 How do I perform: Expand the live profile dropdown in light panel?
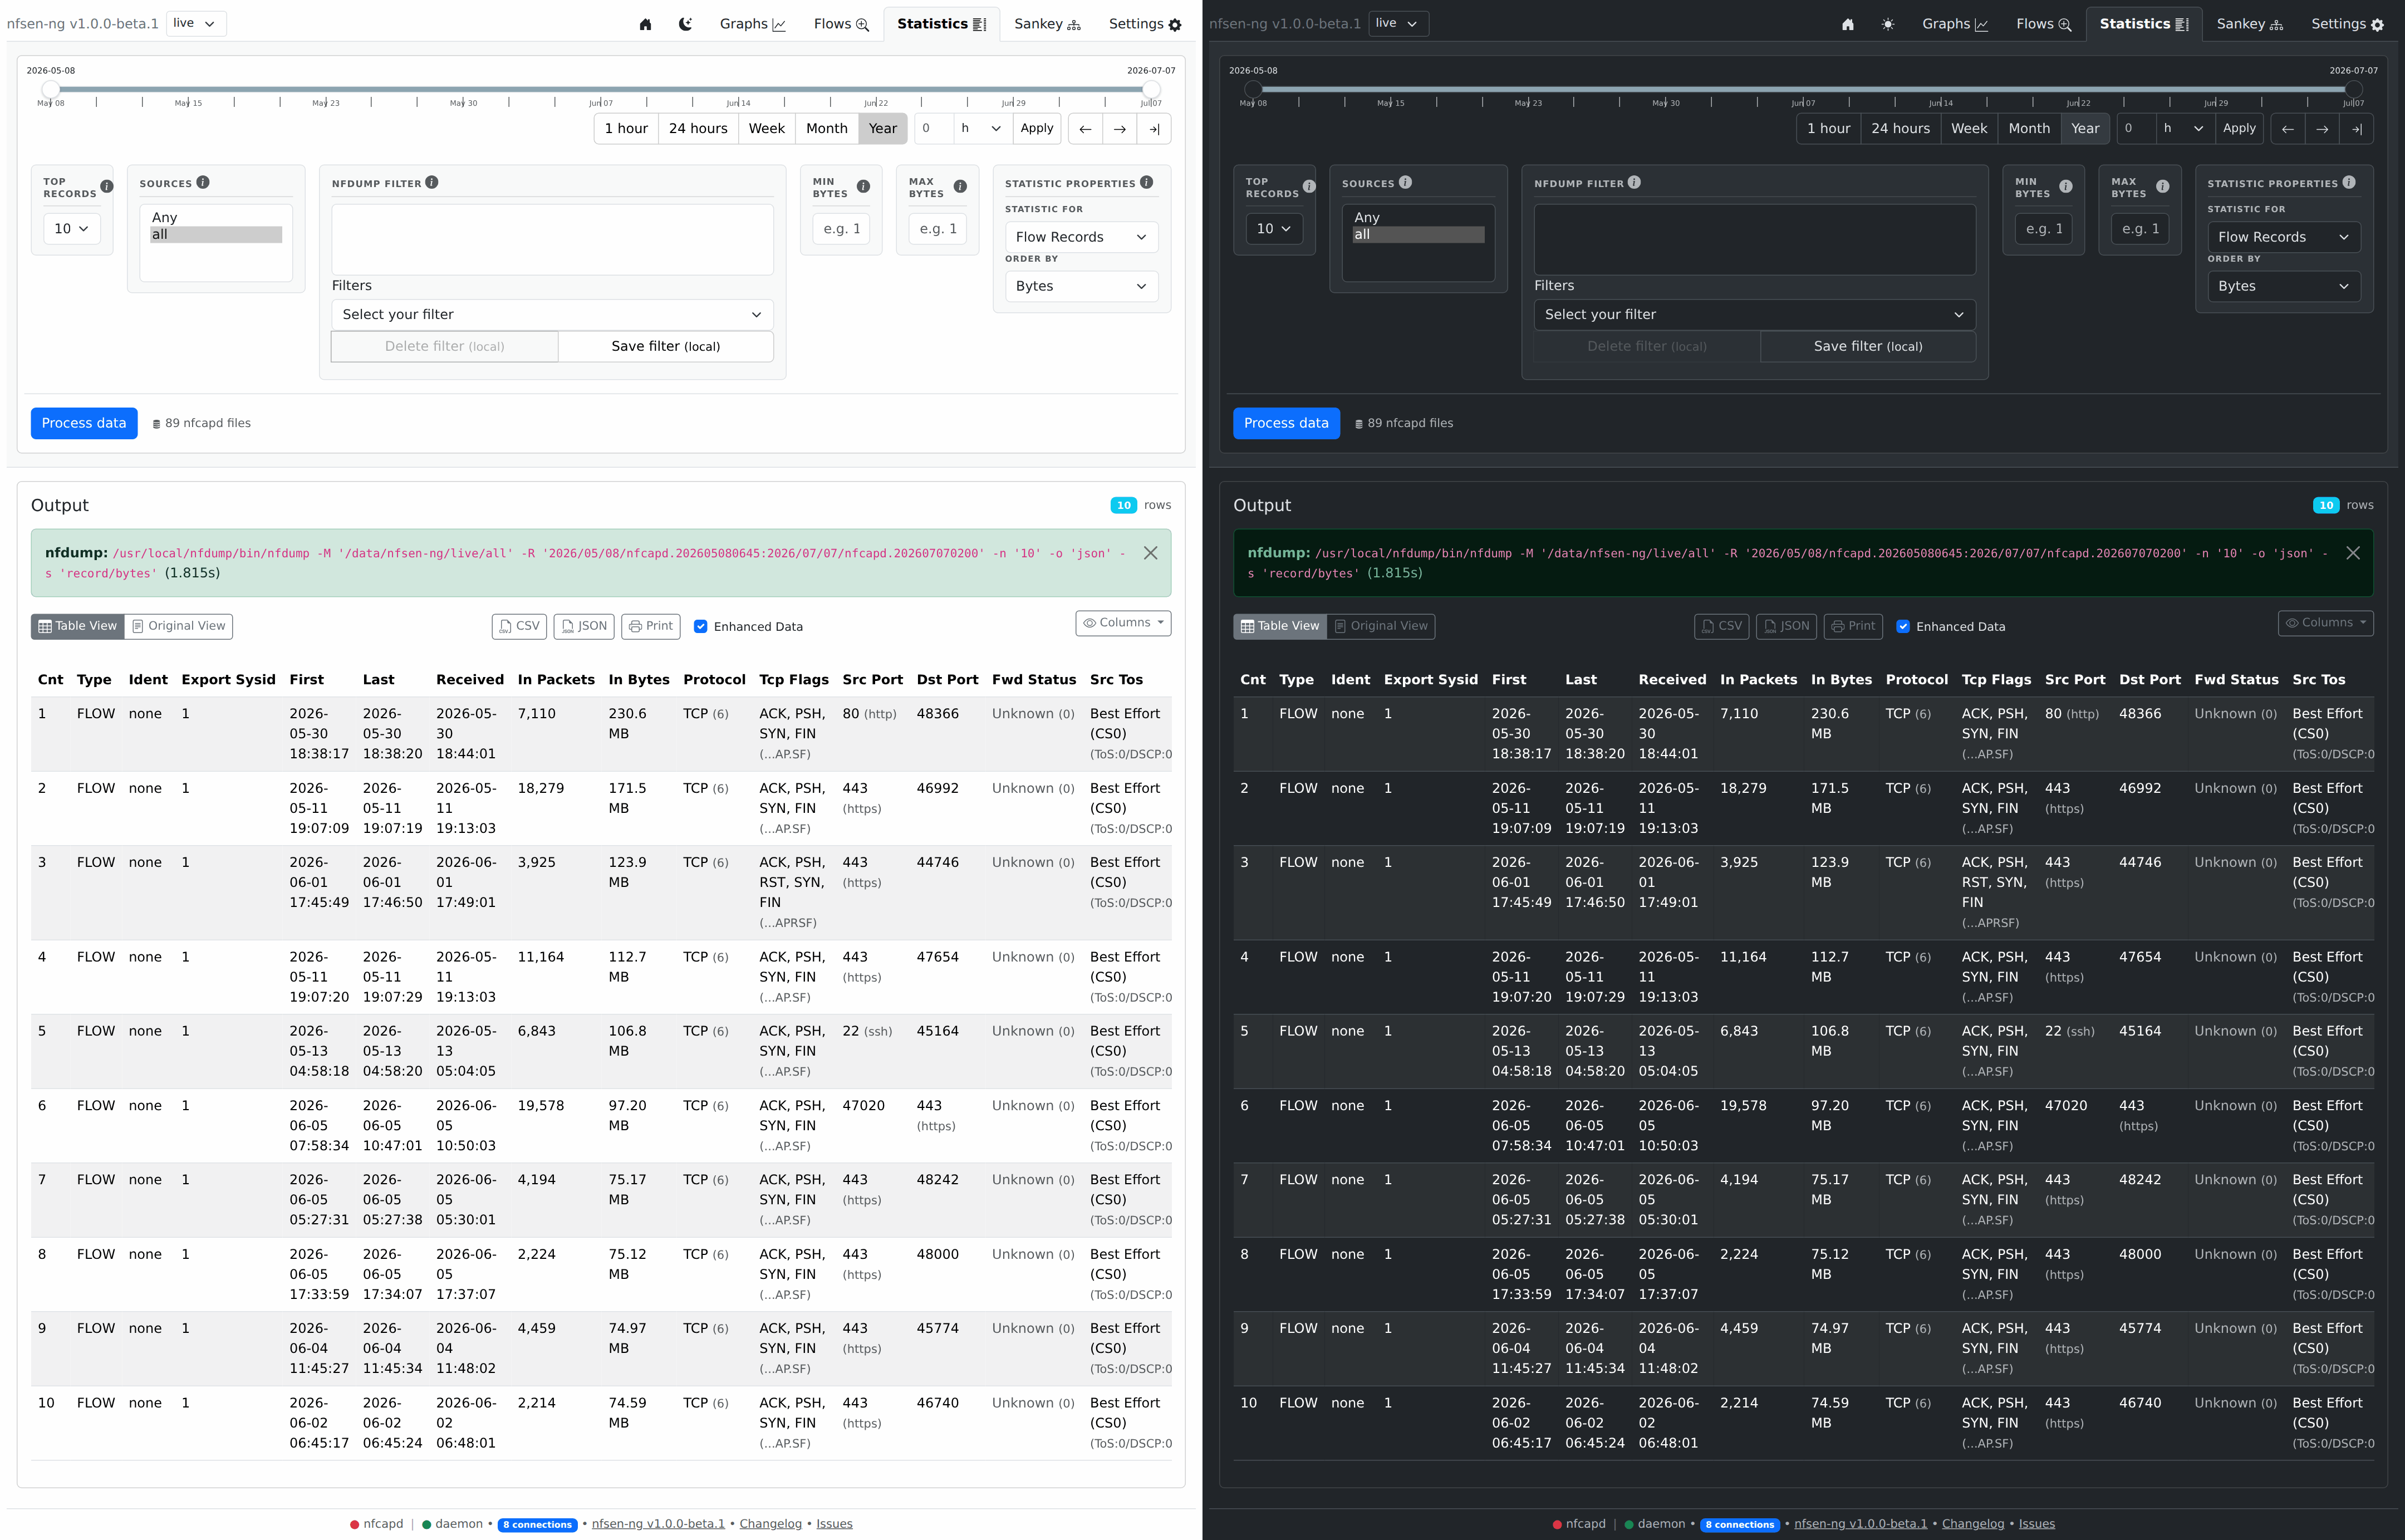pos(195,23)
